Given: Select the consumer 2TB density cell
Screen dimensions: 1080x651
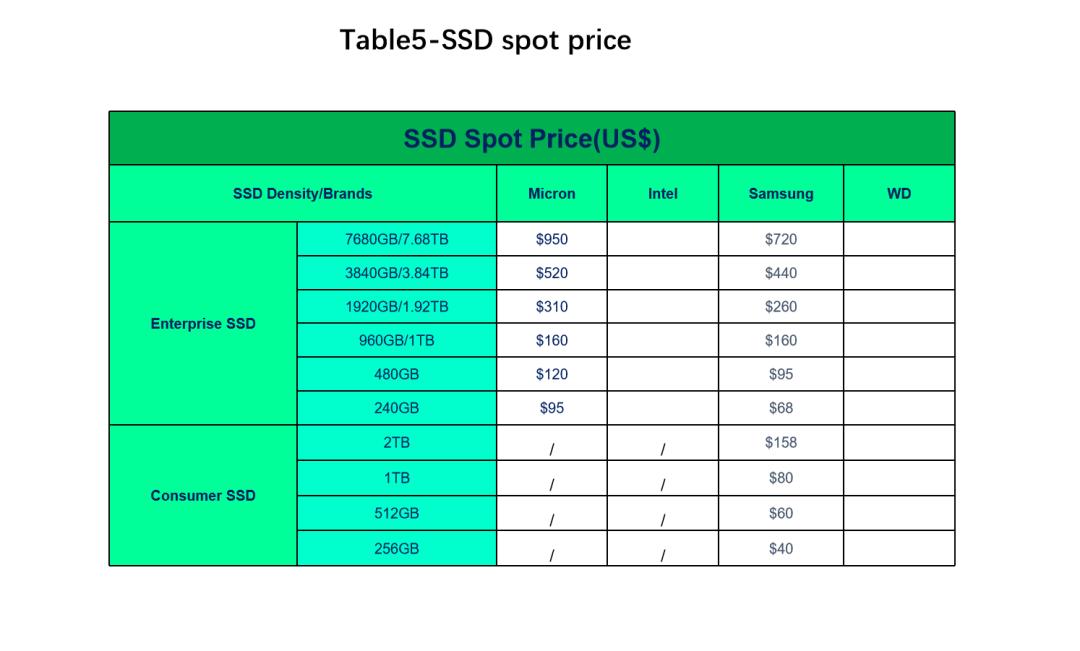Looking at the screenshot, I should (397, 442).
